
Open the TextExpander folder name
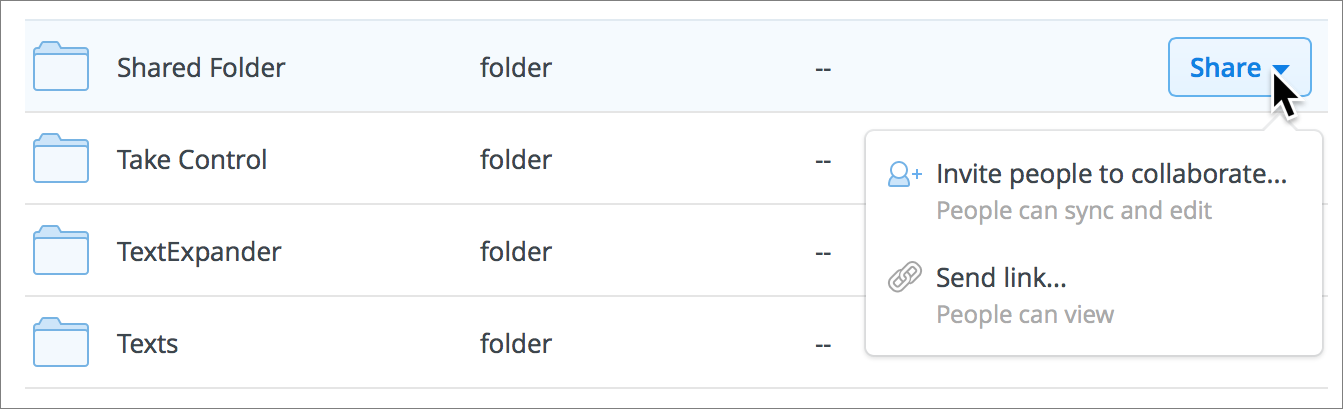click(x=199, y=252)
